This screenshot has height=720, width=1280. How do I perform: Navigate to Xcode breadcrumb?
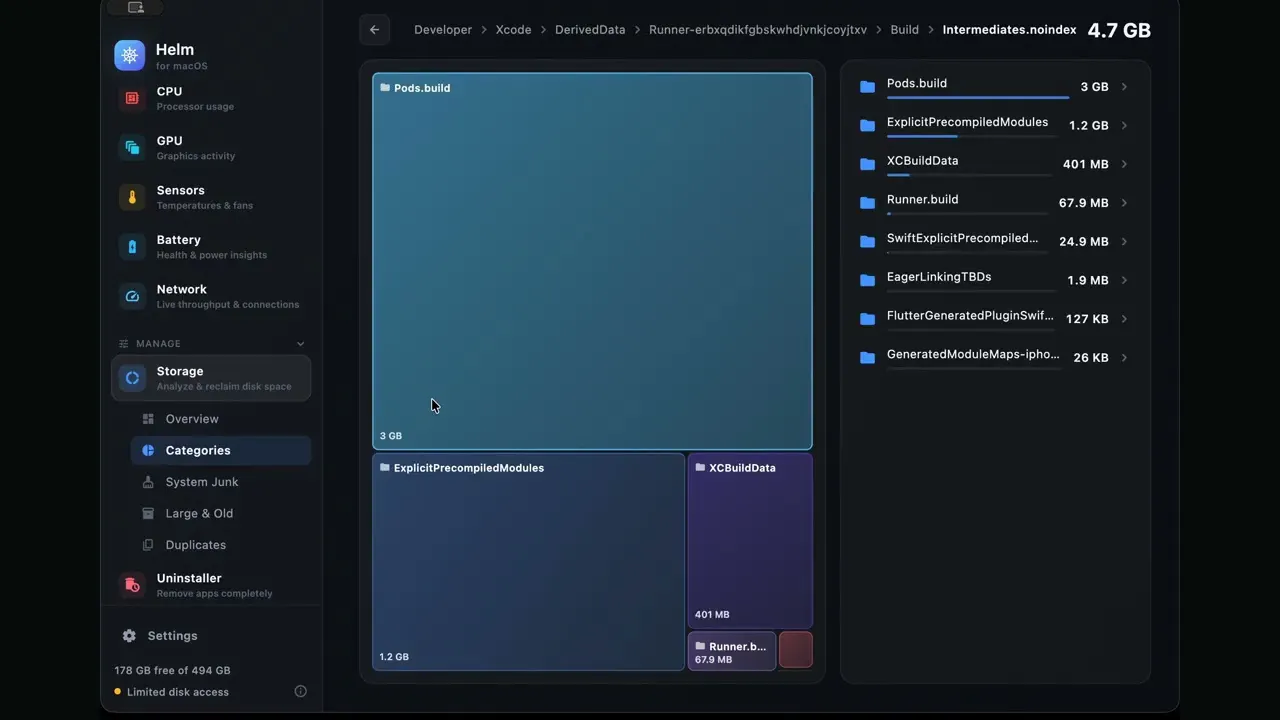coord(514,30)
